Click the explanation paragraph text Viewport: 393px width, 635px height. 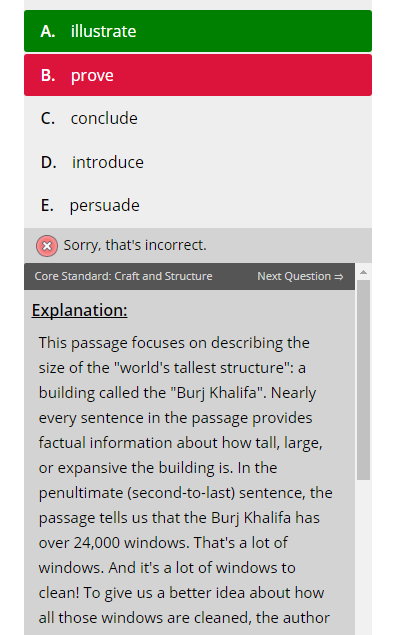(x=186, y=480)
